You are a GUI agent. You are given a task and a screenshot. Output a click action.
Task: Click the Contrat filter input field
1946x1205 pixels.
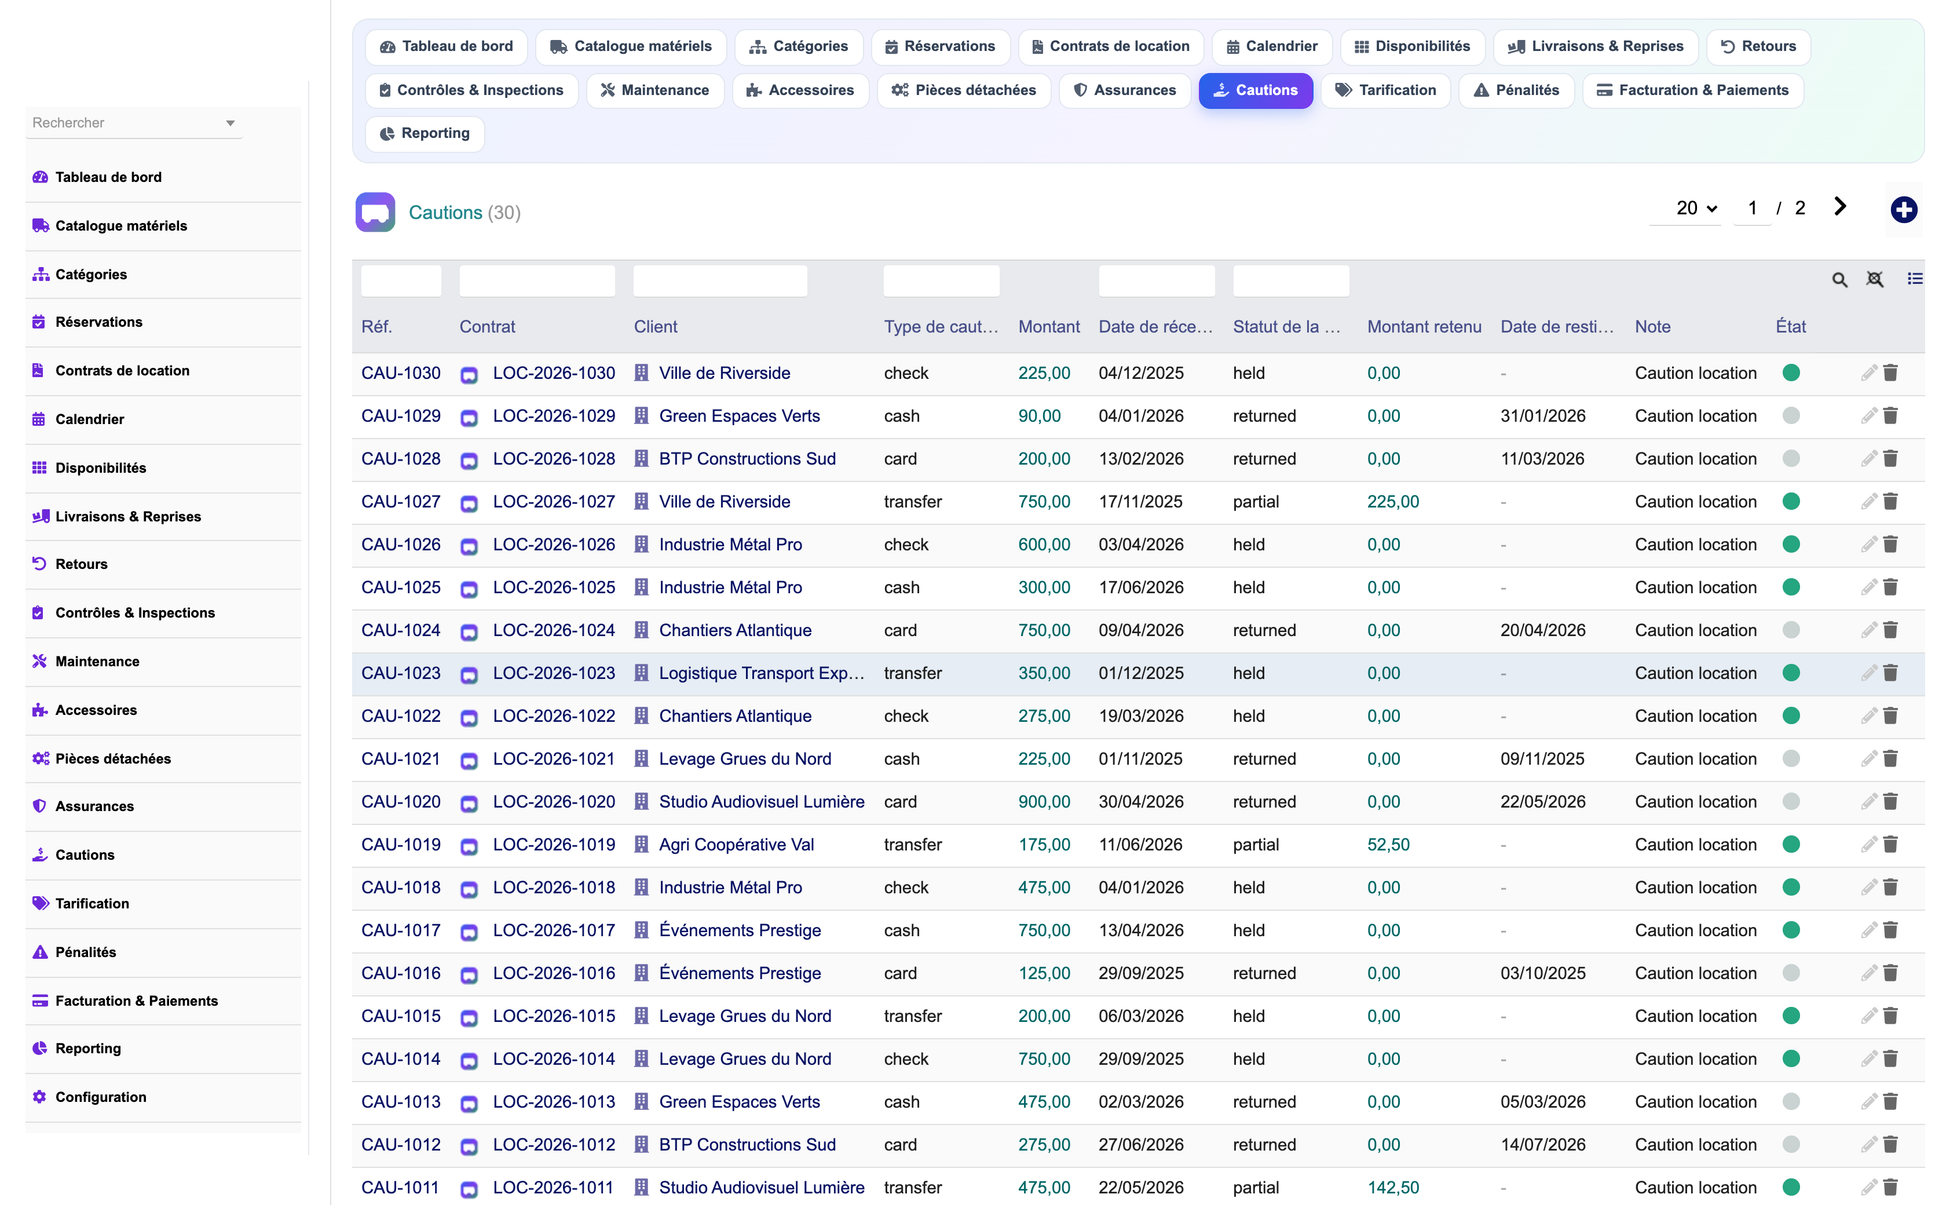pyautogui.click(x=537, y=281)
